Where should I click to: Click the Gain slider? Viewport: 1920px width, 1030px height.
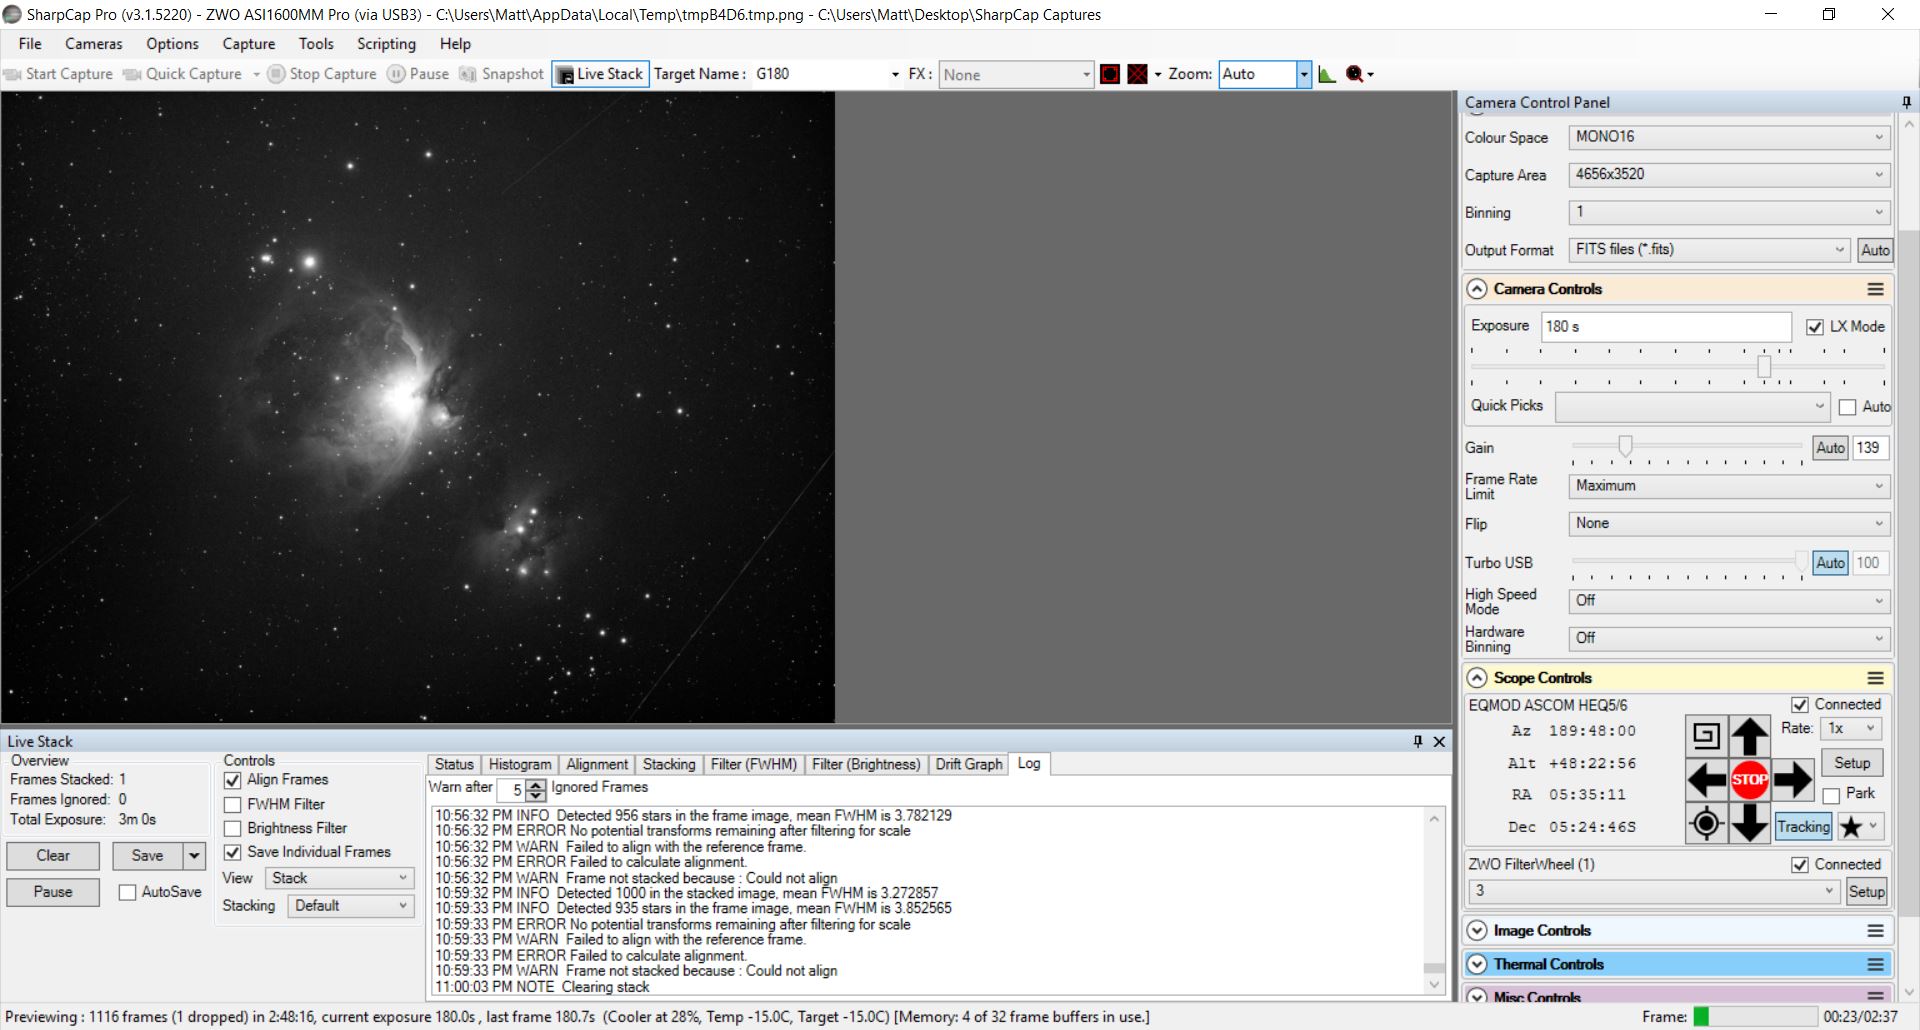pos(1688,447)
